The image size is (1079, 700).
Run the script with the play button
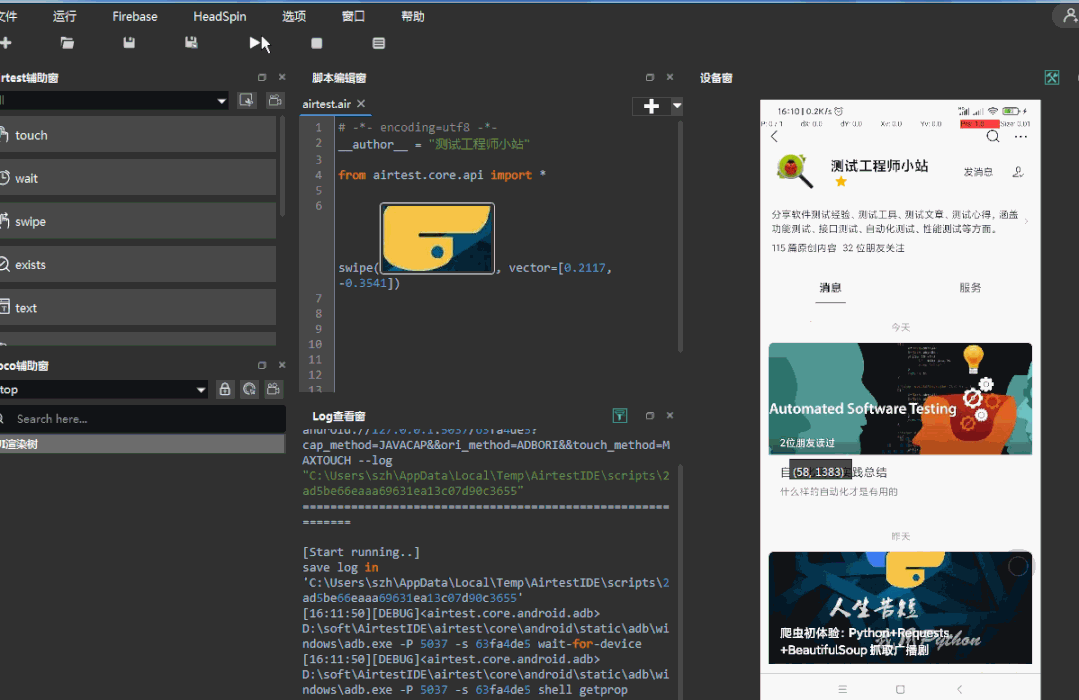point(255,43)
